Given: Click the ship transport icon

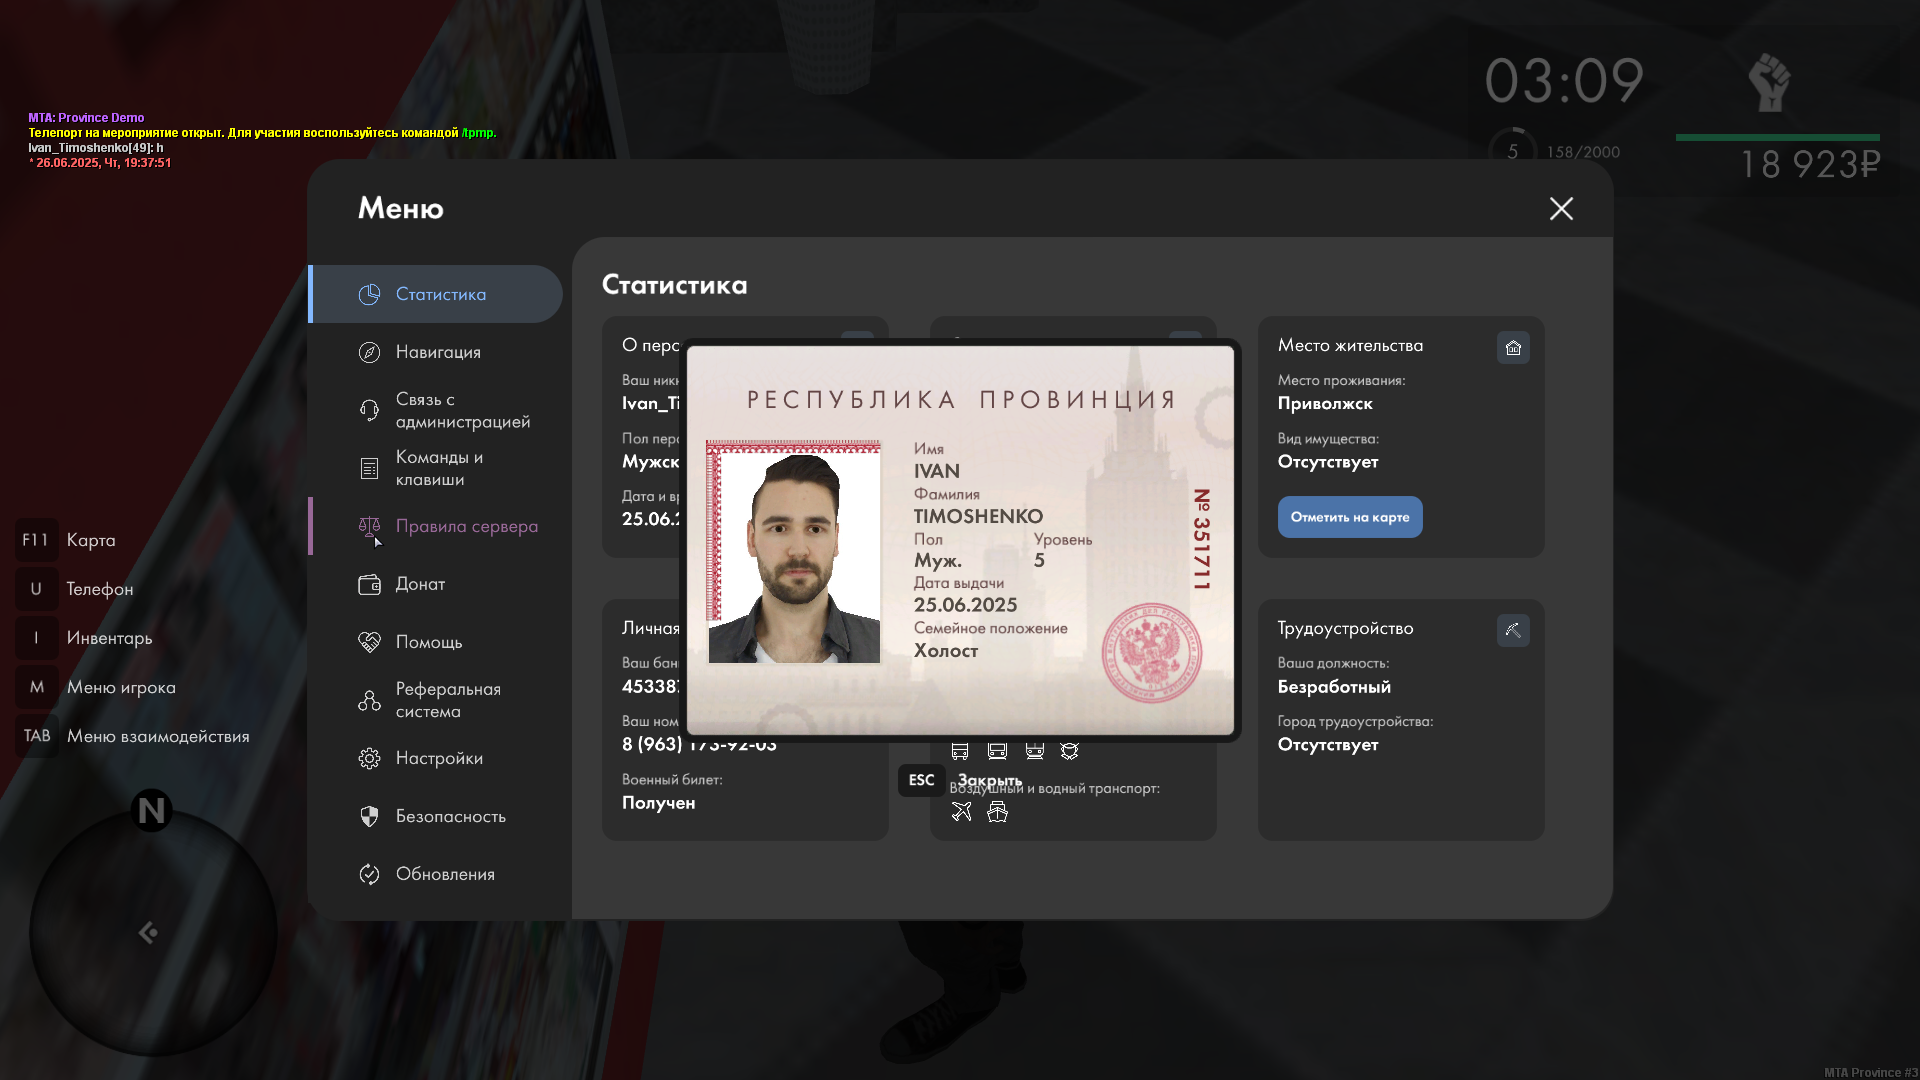Looking at the screenshot, I should (x=997, y=812).
